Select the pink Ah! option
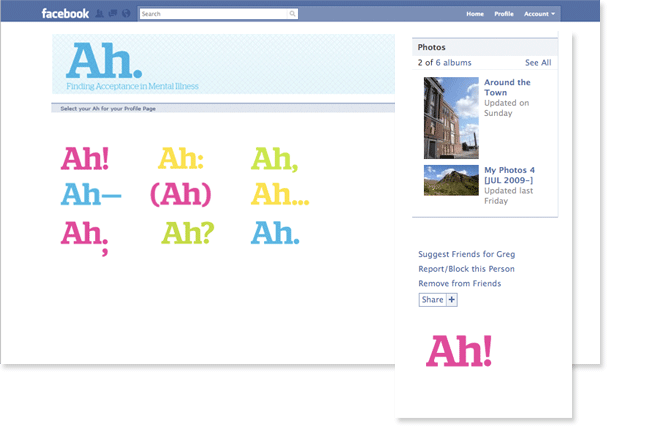Image resolution: width=650 pixels, height=433 pixels. click(x=85, y=158)
